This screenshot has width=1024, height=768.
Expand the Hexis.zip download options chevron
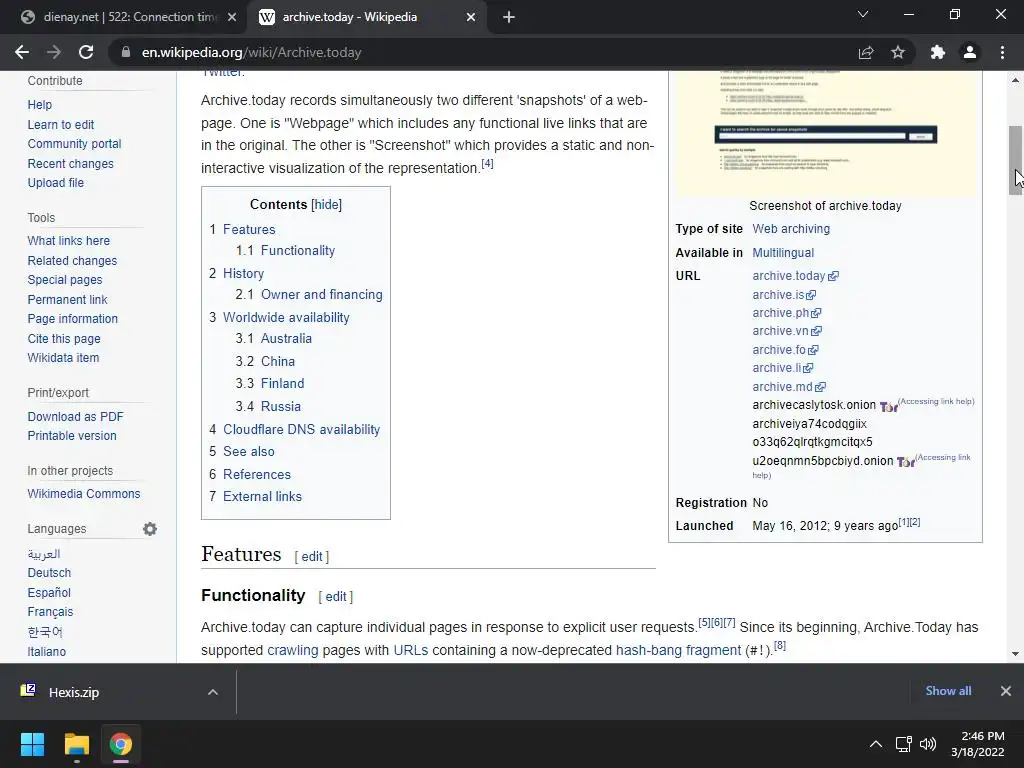(x=213, y=692)
